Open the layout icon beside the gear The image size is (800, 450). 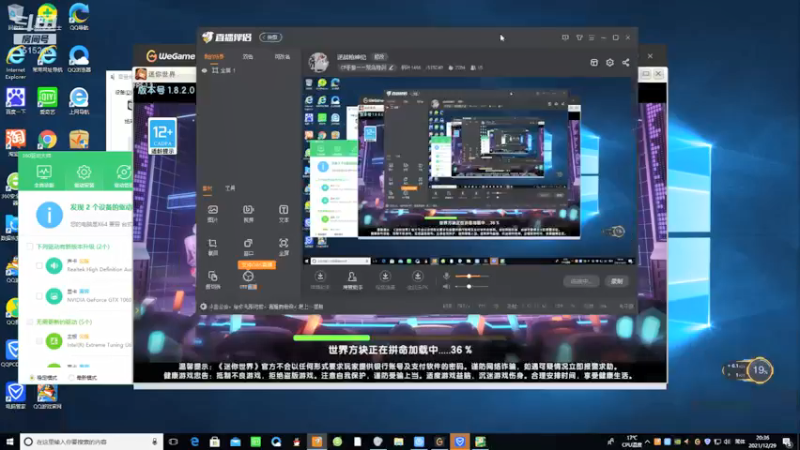click(594, 62)
